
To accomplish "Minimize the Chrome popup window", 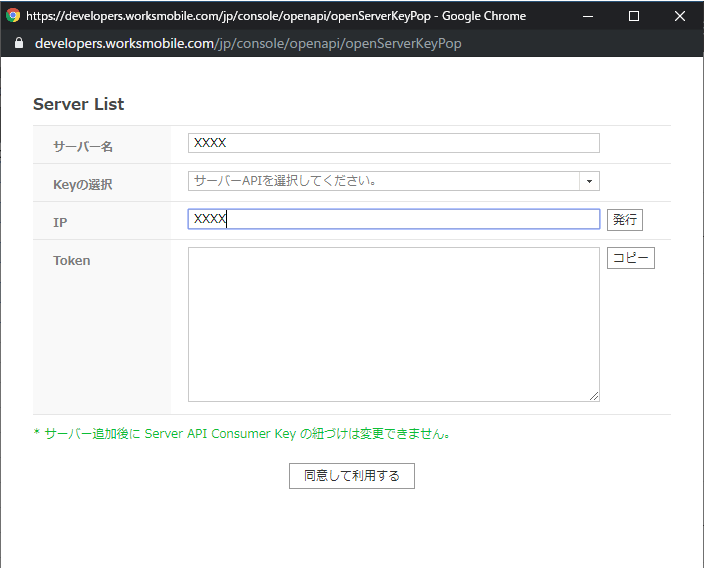I will click(587, 16).
